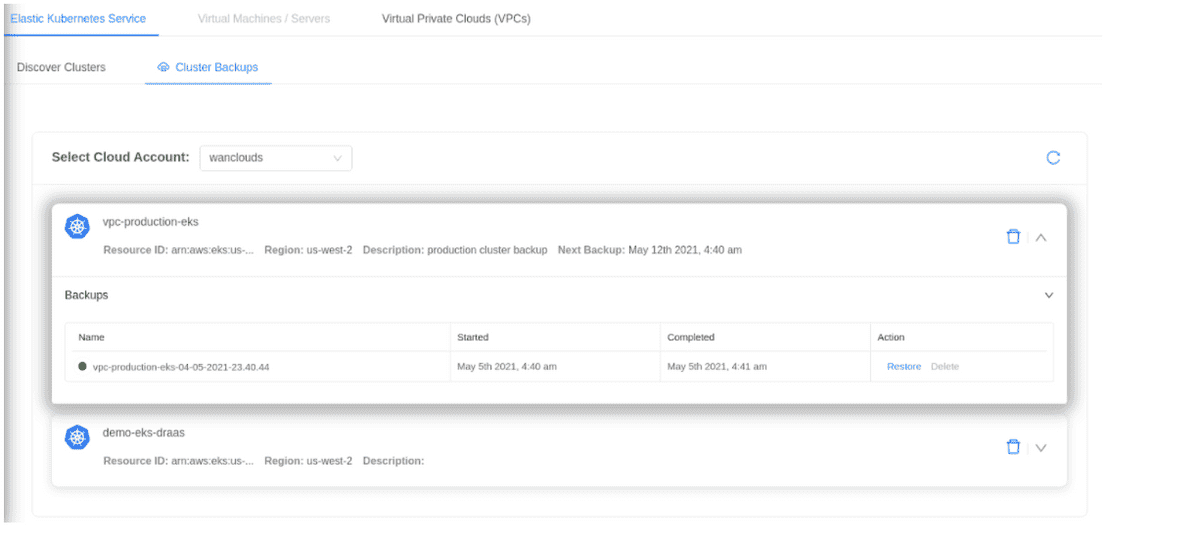The width and height of the screenshot is (1200, 540).
Task: Click the demo-eks-draas cluster title
Action: click(144, 432)
